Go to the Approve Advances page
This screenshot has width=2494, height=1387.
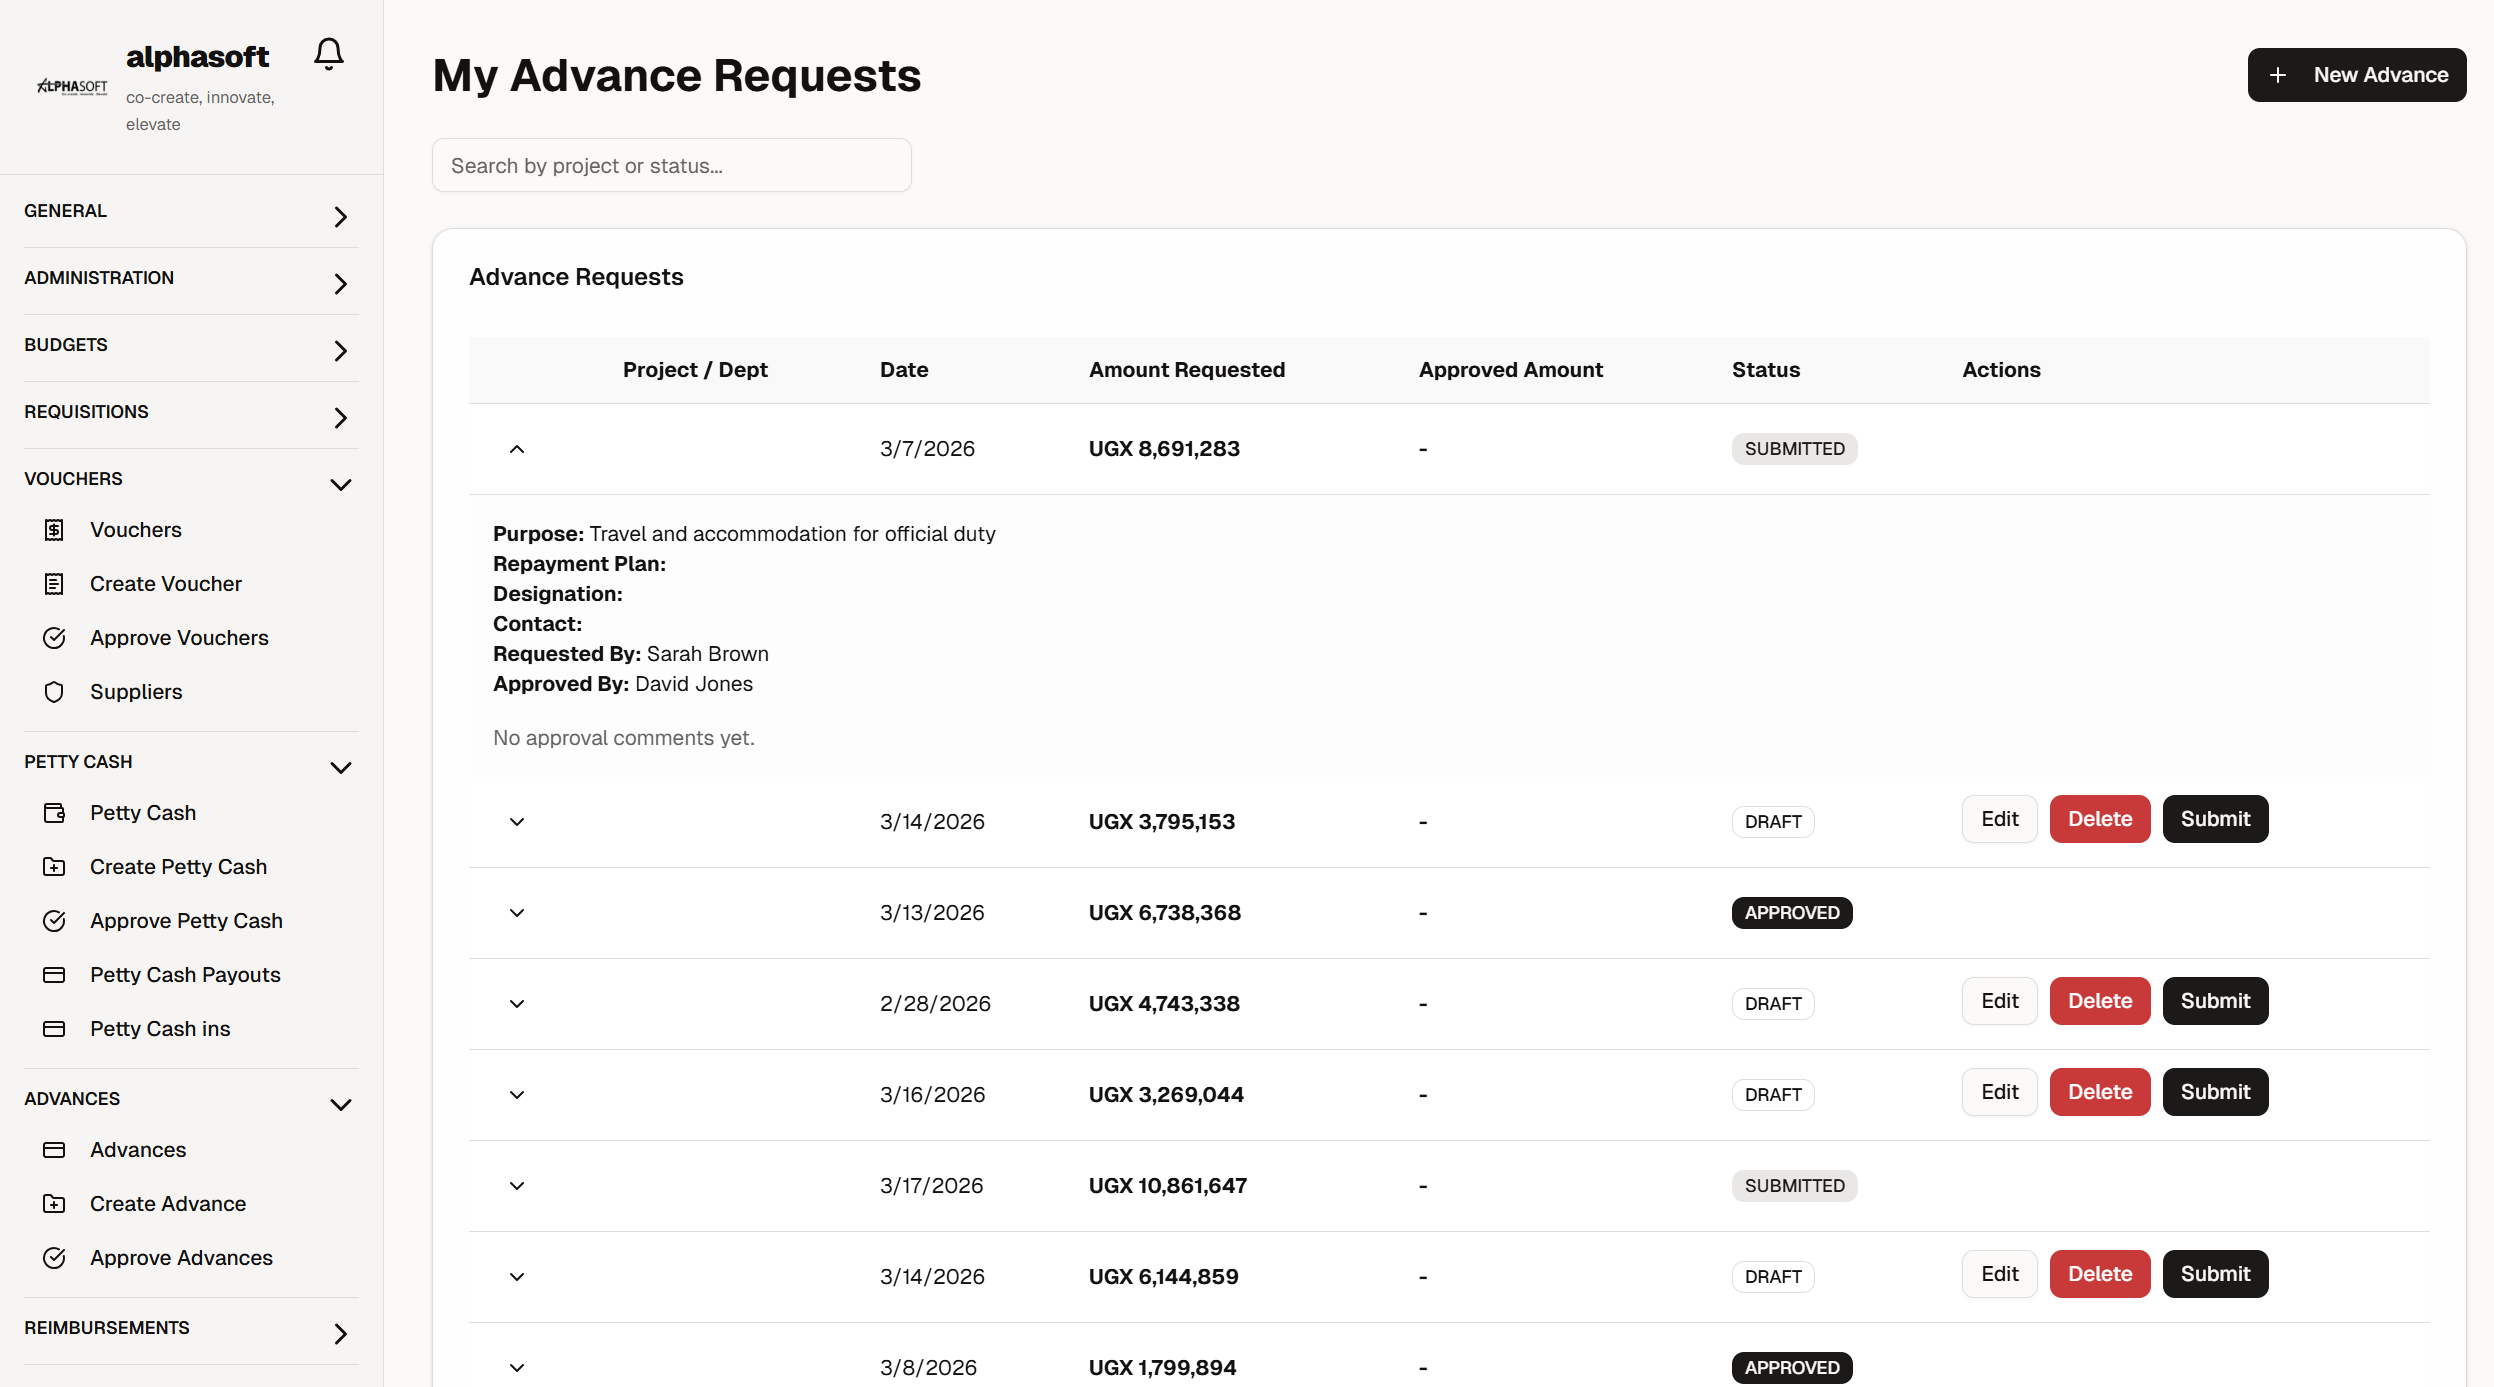[181, 1258]
